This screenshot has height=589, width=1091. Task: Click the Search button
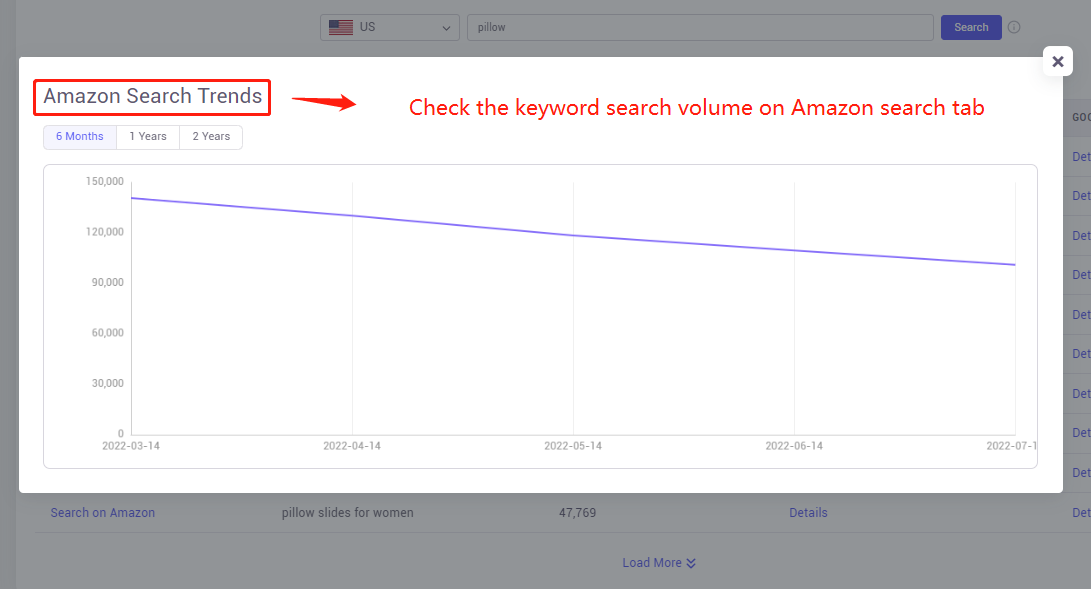[x=971, y=27]
